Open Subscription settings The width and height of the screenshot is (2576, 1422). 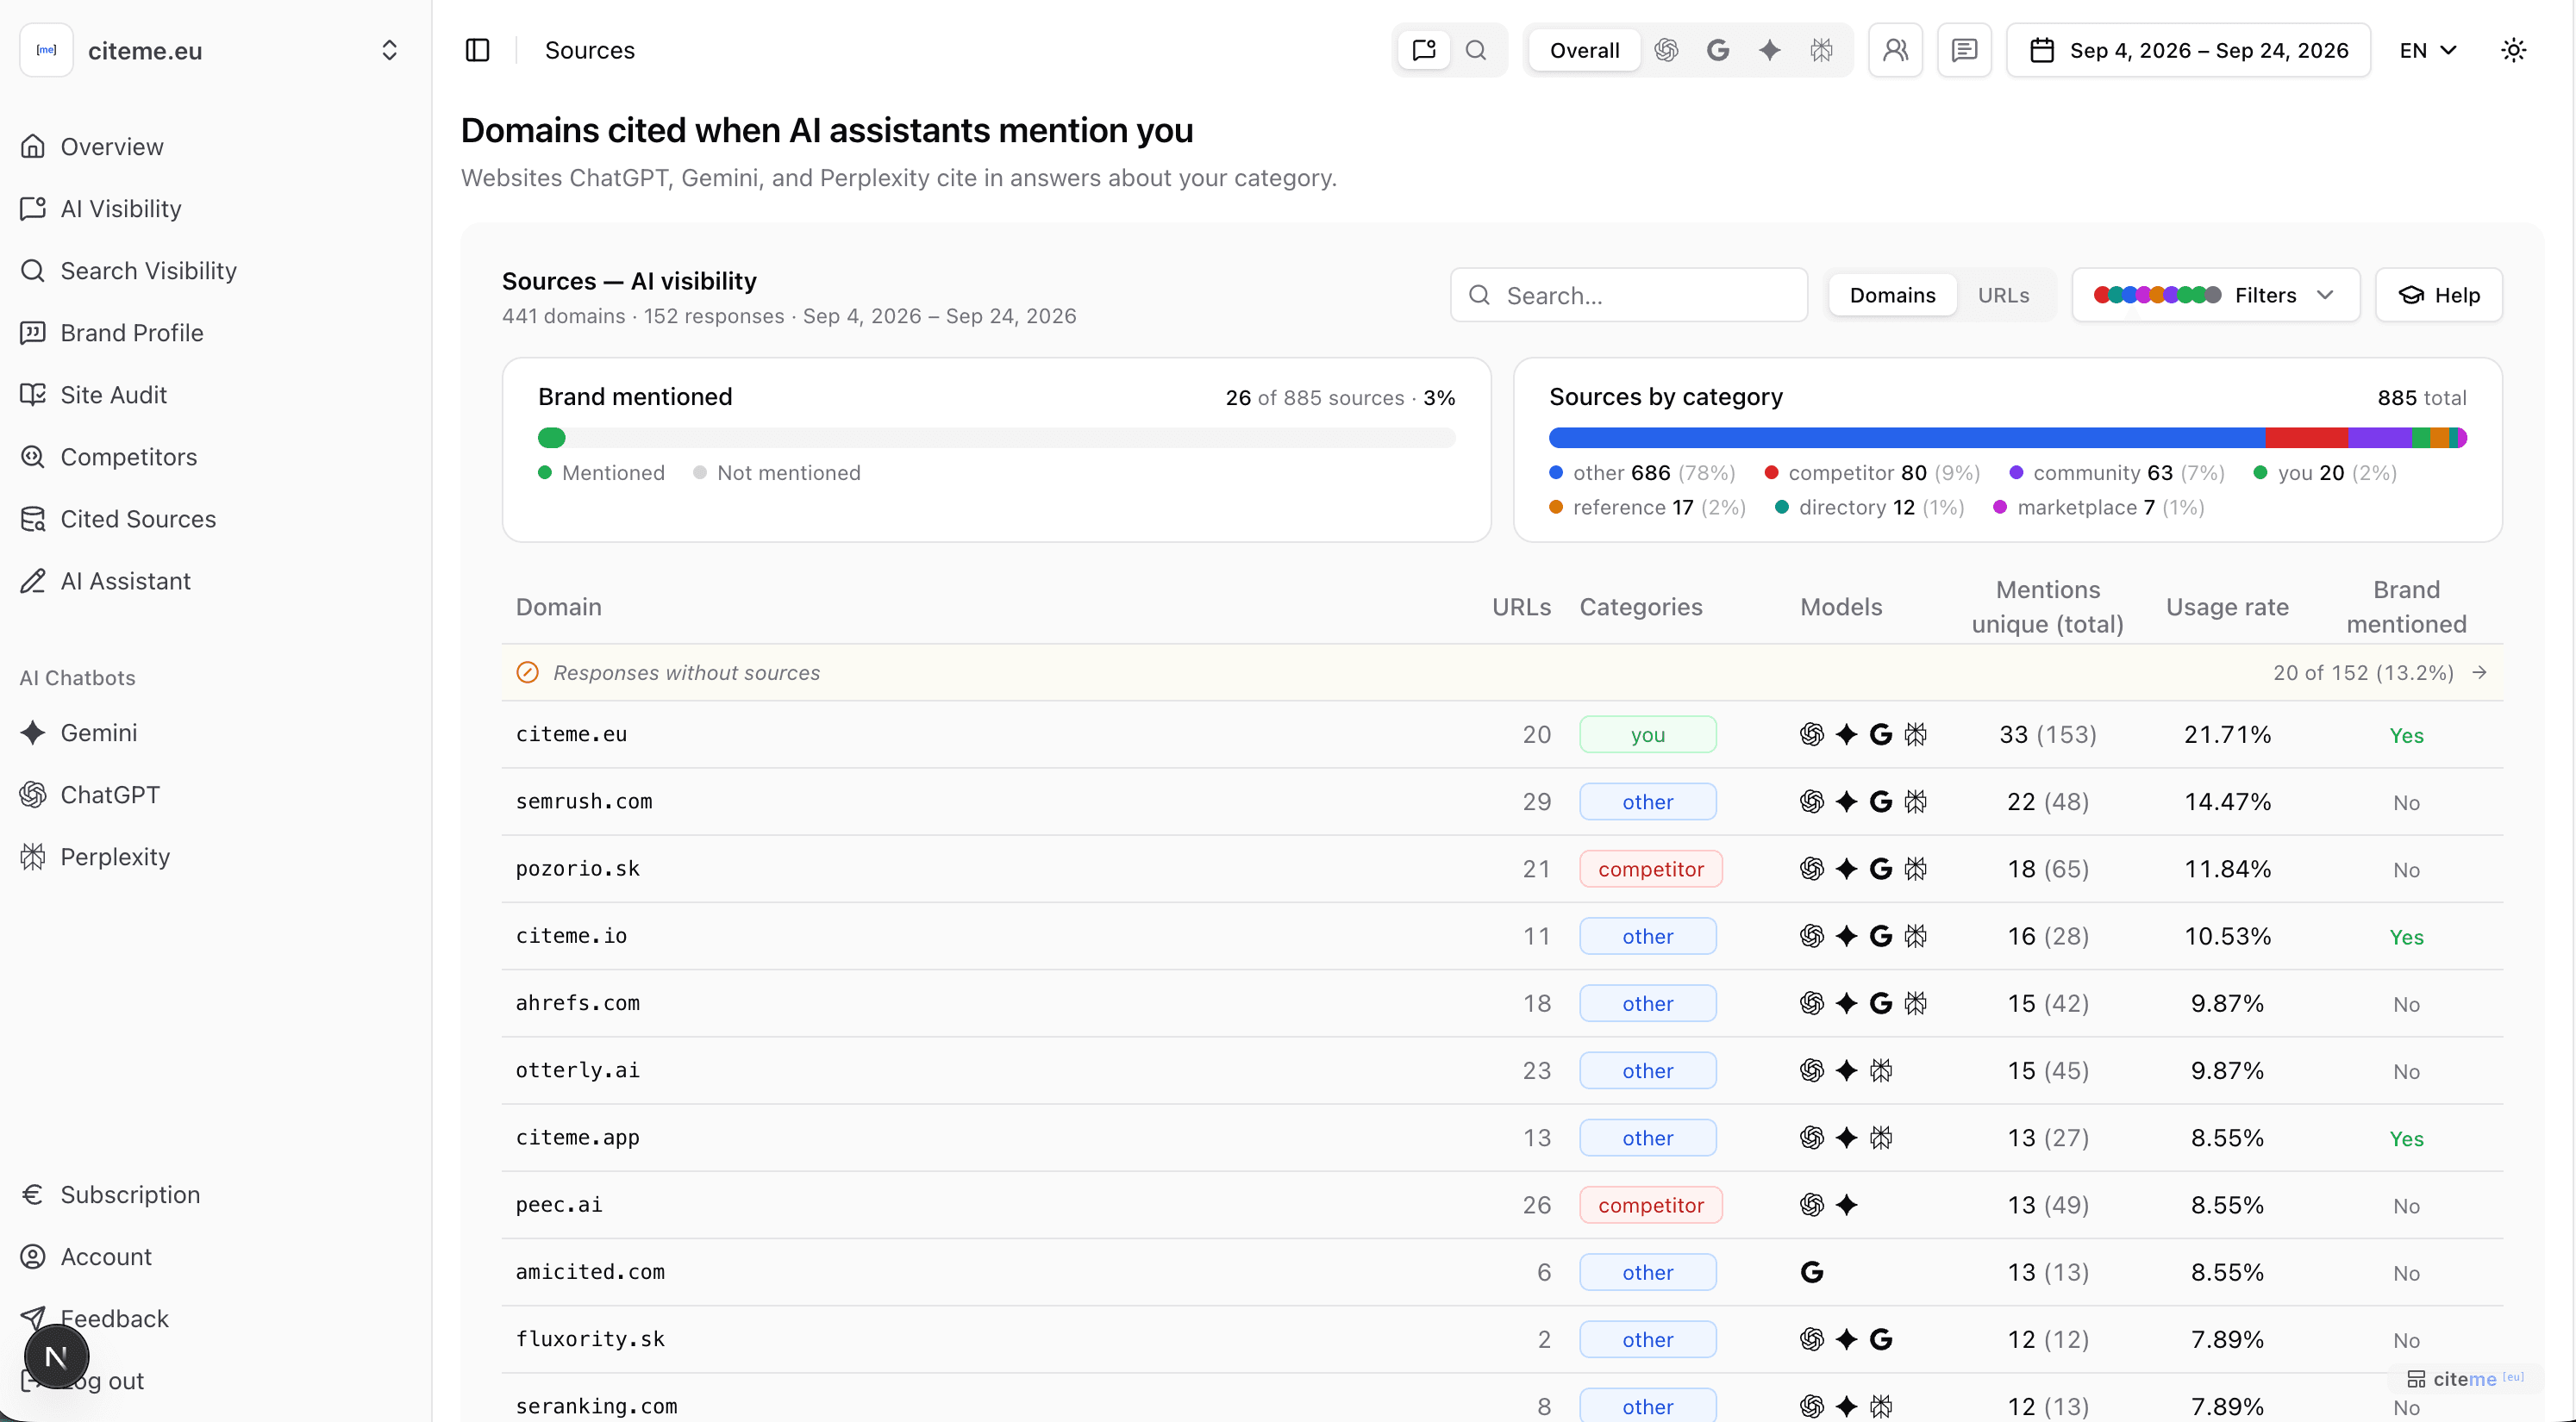click(129, 1195)
